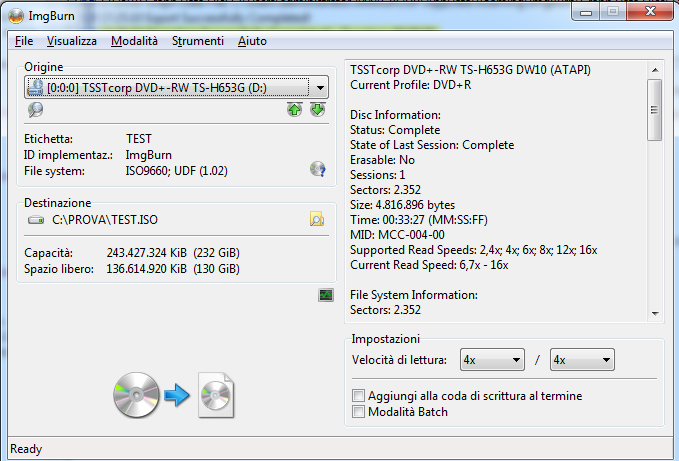Enable Aggiungi alla coda di scrittura al termine

tap(358, 396)
